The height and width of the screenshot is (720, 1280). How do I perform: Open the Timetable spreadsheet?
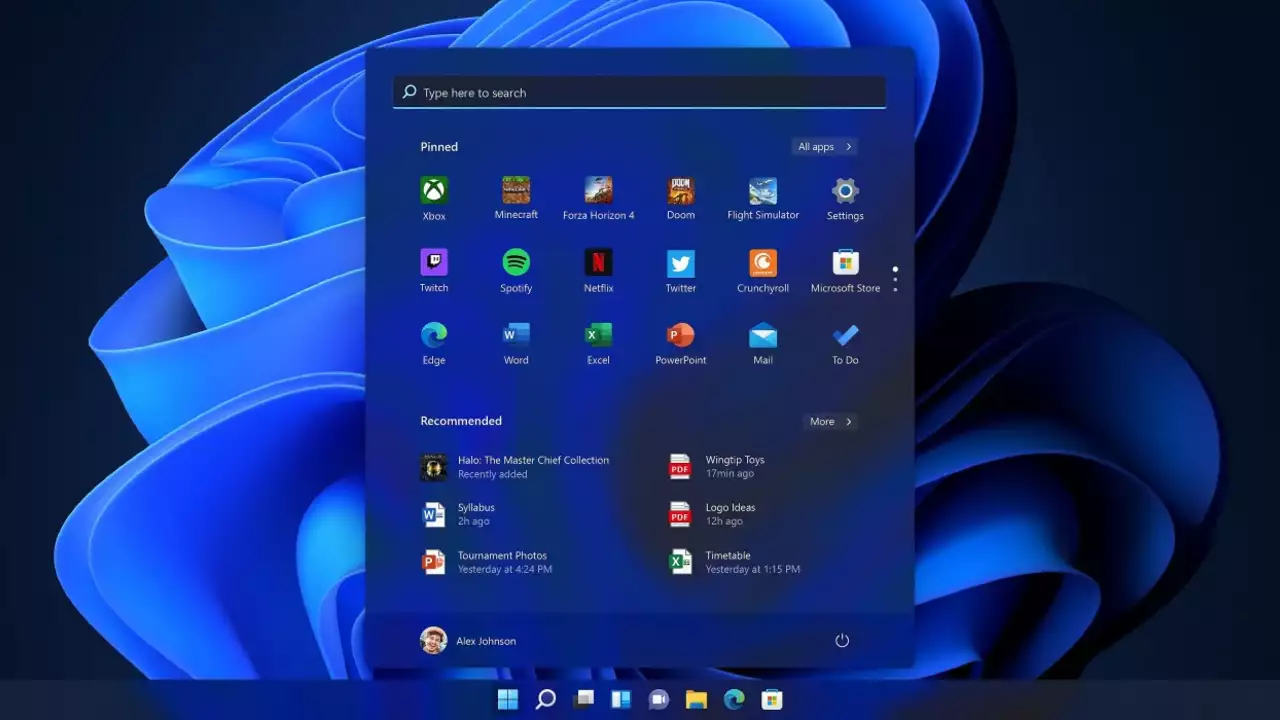pyautogui.click(x=727, y=562)
